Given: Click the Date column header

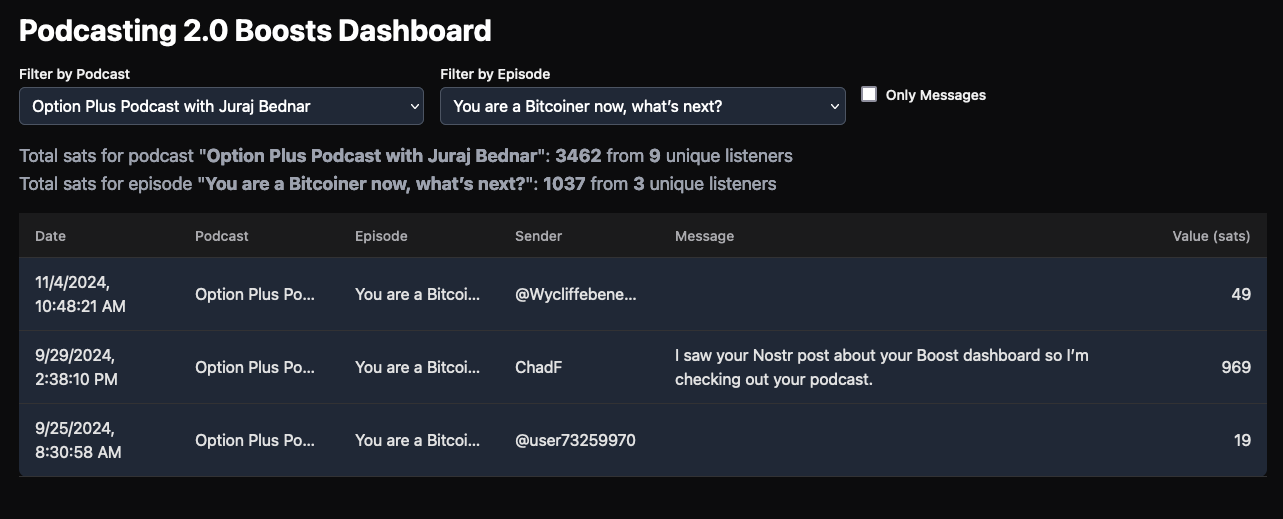Looking at the screenshot, I should (50, 236).
